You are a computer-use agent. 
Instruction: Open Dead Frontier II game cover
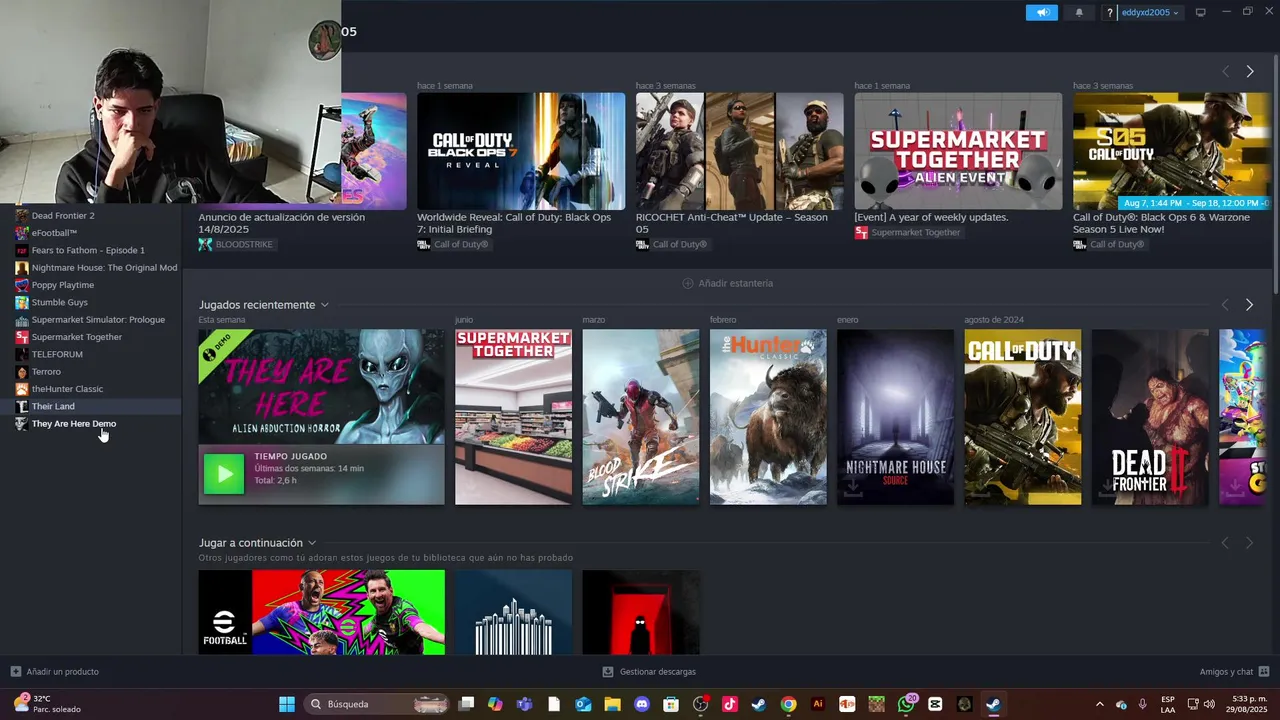click(1150, 417)
